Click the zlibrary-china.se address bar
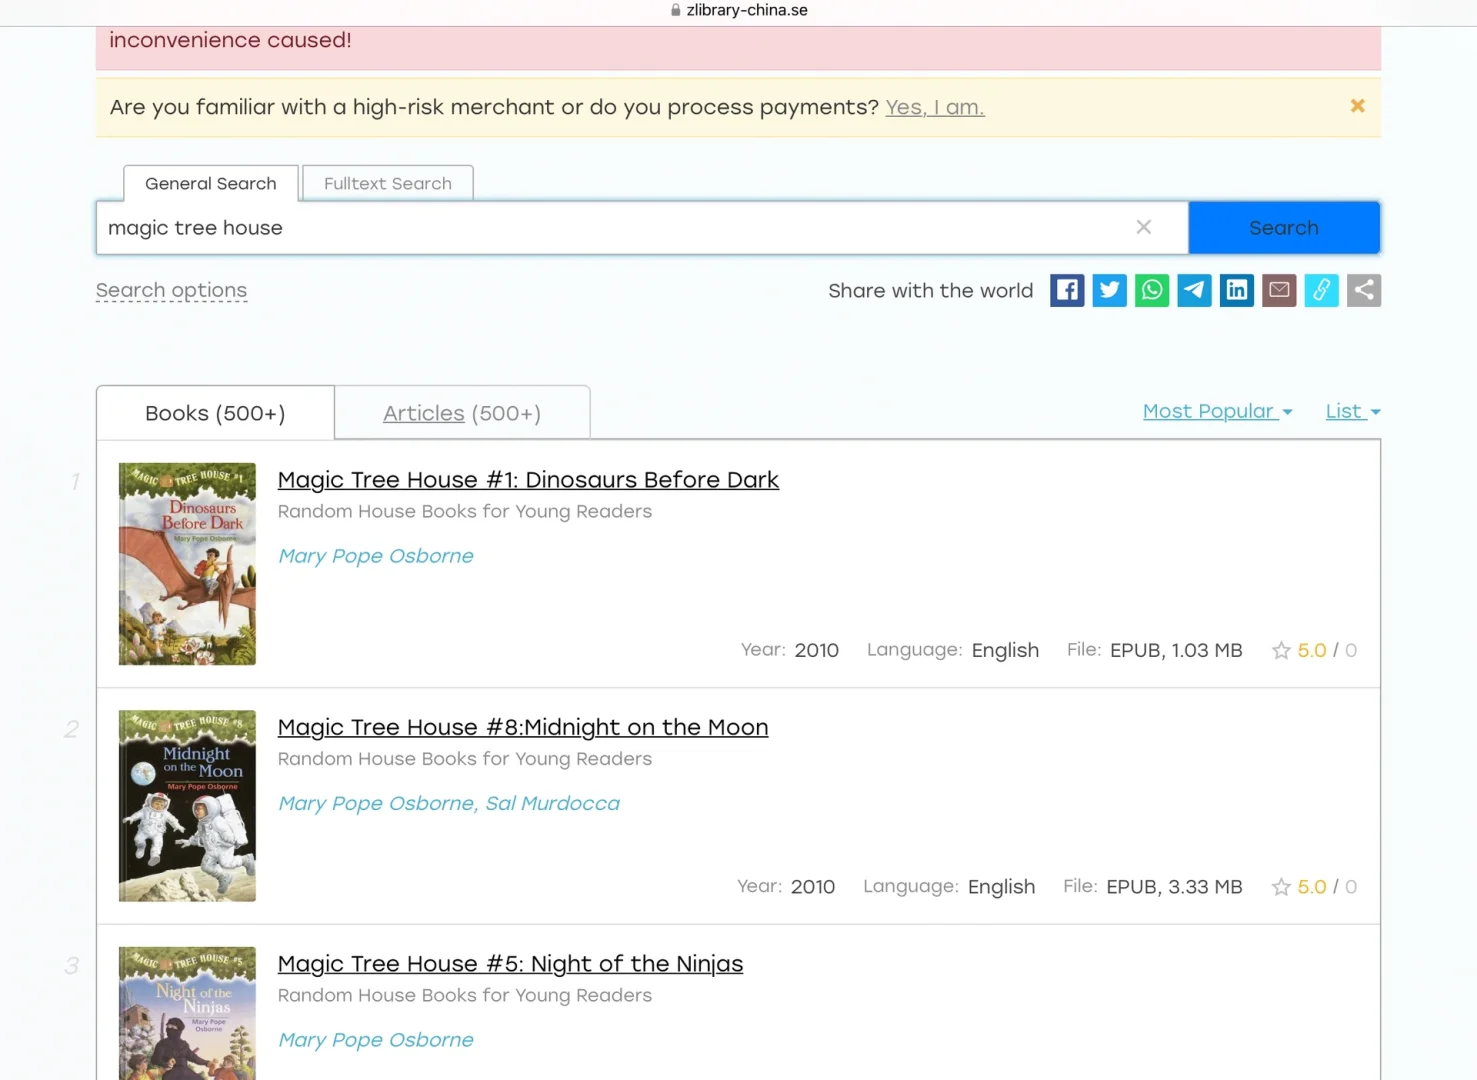Image resolution: width=1477 pixels, height=1080 pixels. [738, 10]
